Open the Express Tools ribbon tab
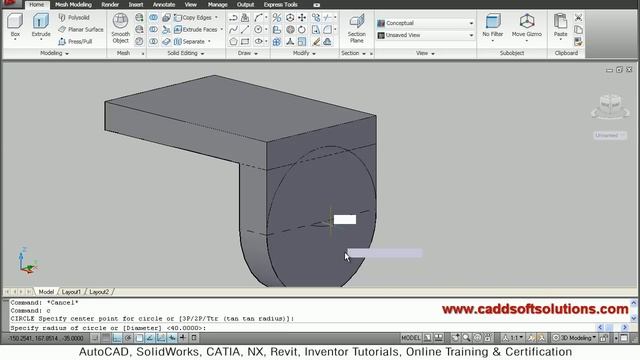Viewport: 640px width, 360px height. pos(280,4)
